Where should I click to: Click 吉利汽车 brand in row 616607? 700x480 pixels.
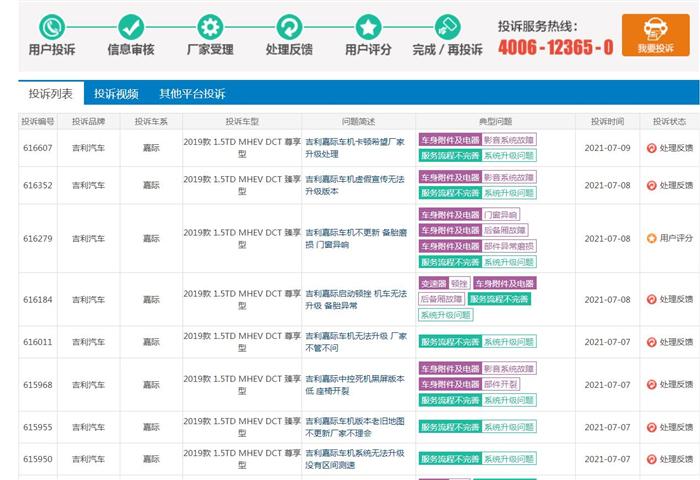tap(88, 148)
